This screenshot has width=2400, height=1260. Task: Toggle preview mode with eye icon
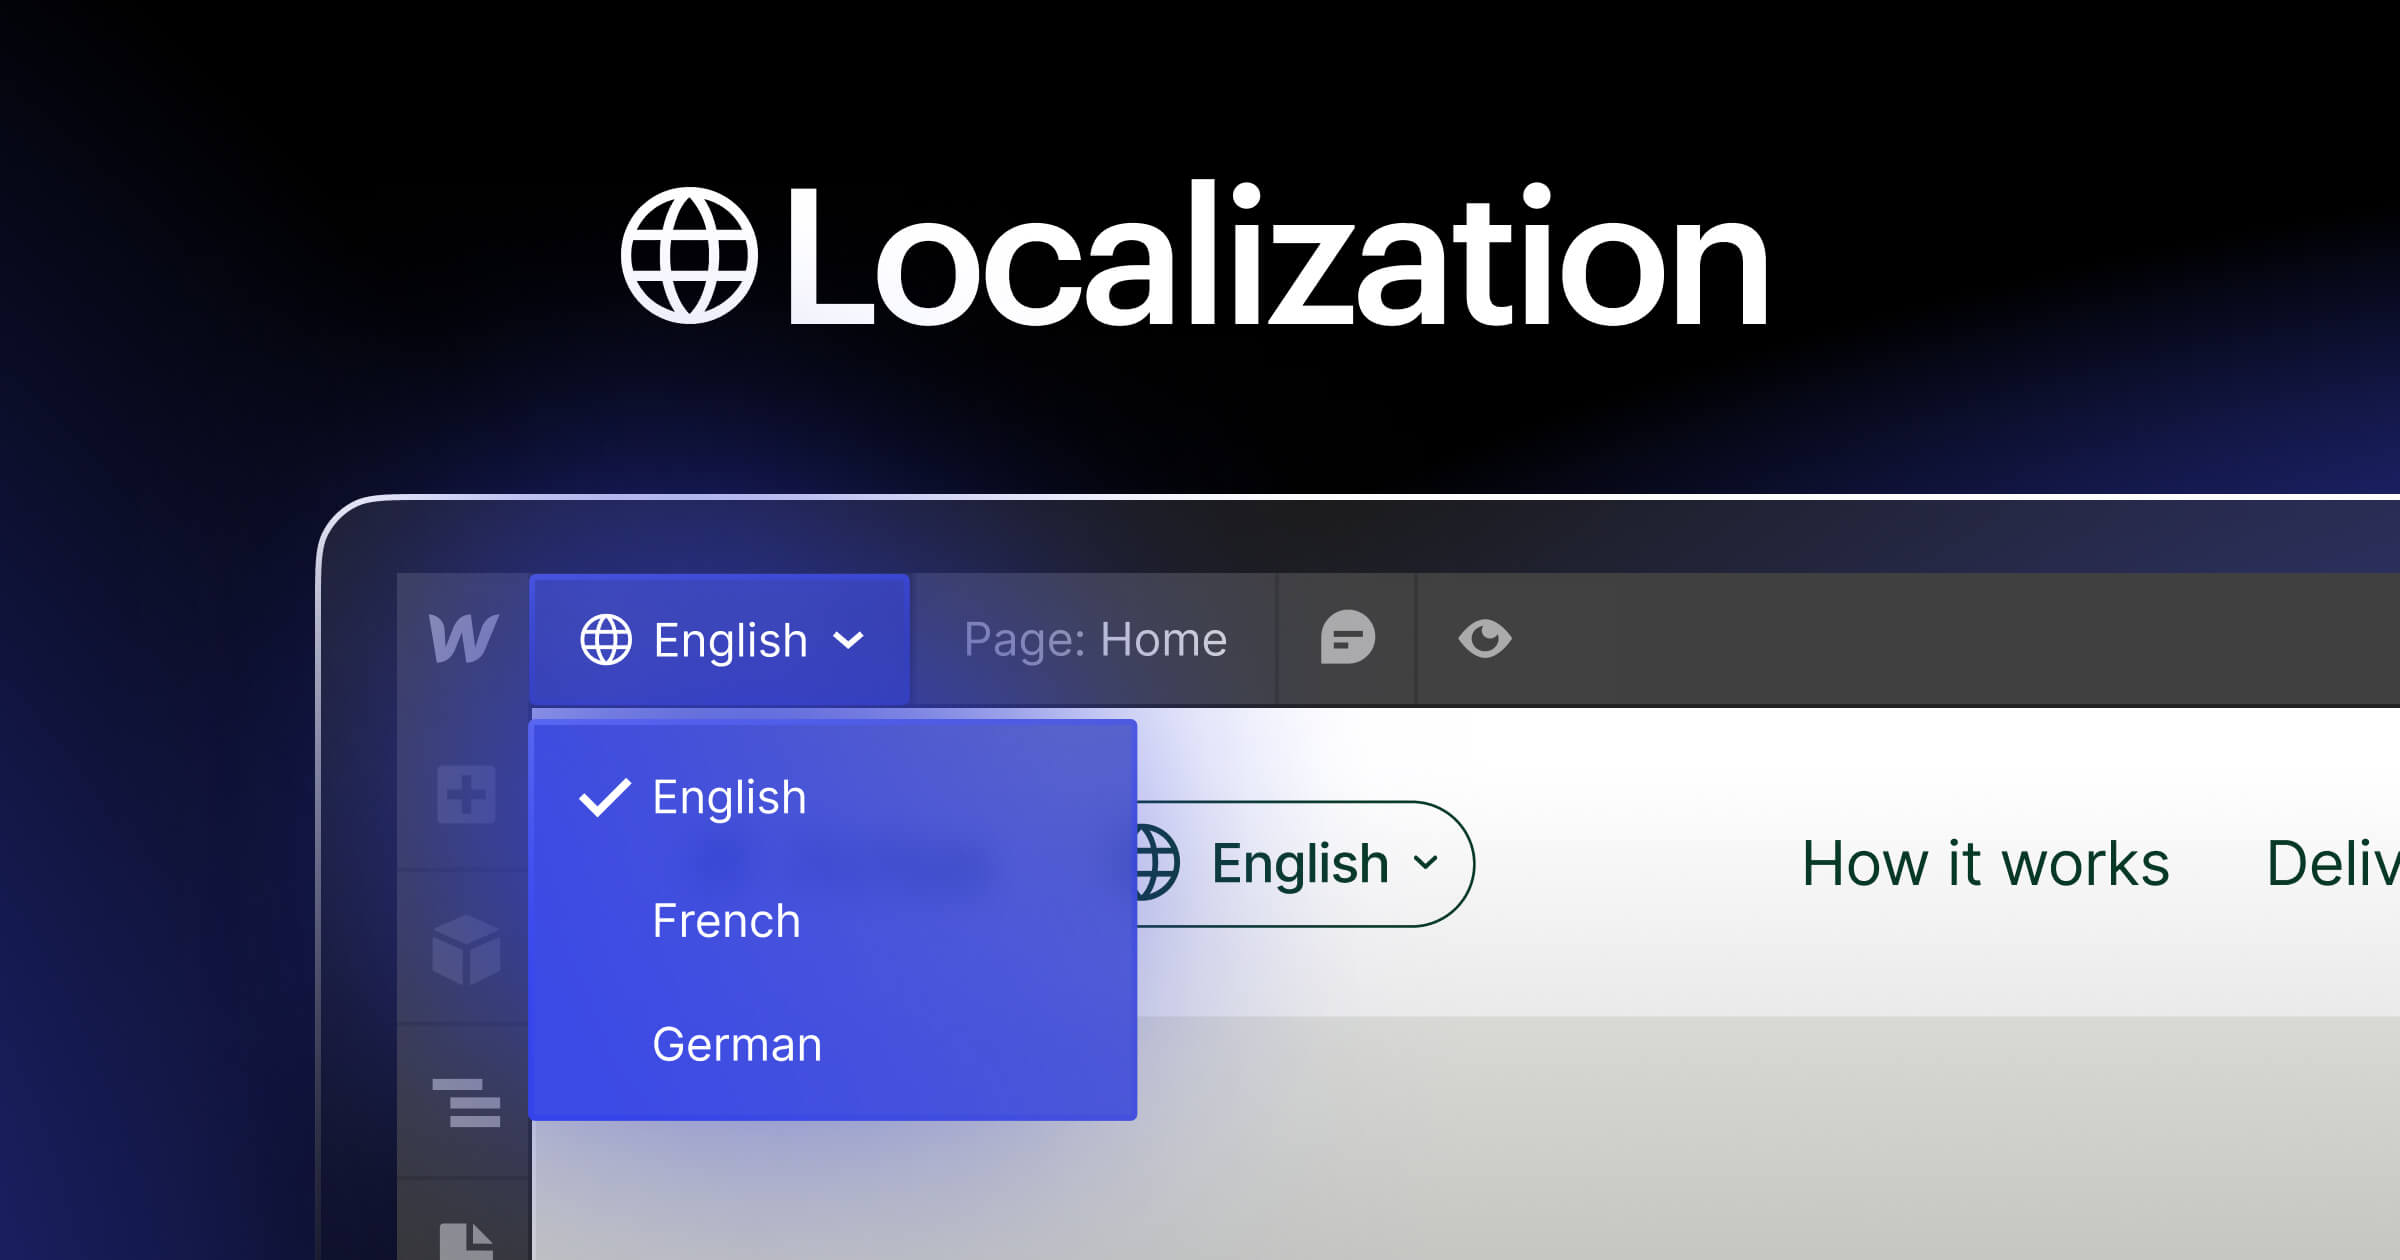point(1485,638)
